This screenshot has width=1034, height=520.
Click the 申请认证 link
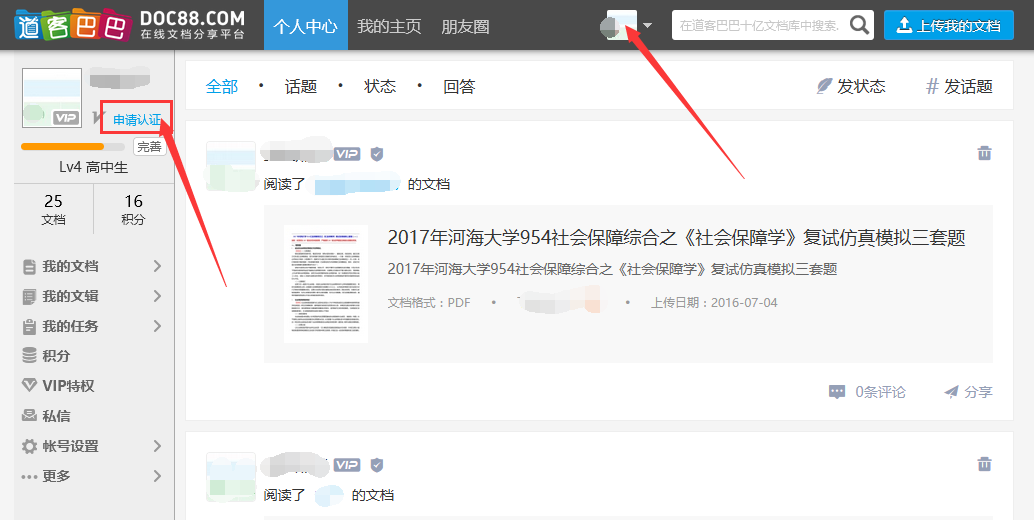(x=137, y=119)
